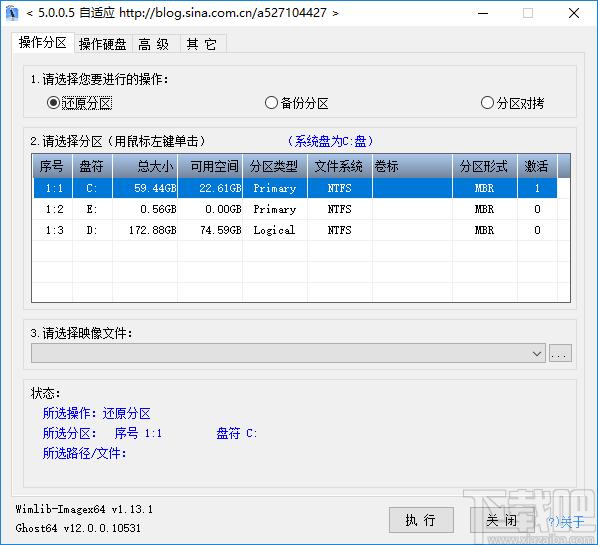Click the 可用空间 column header
Viewport: 598px width, 545px height.
click(x=210, y=166)
